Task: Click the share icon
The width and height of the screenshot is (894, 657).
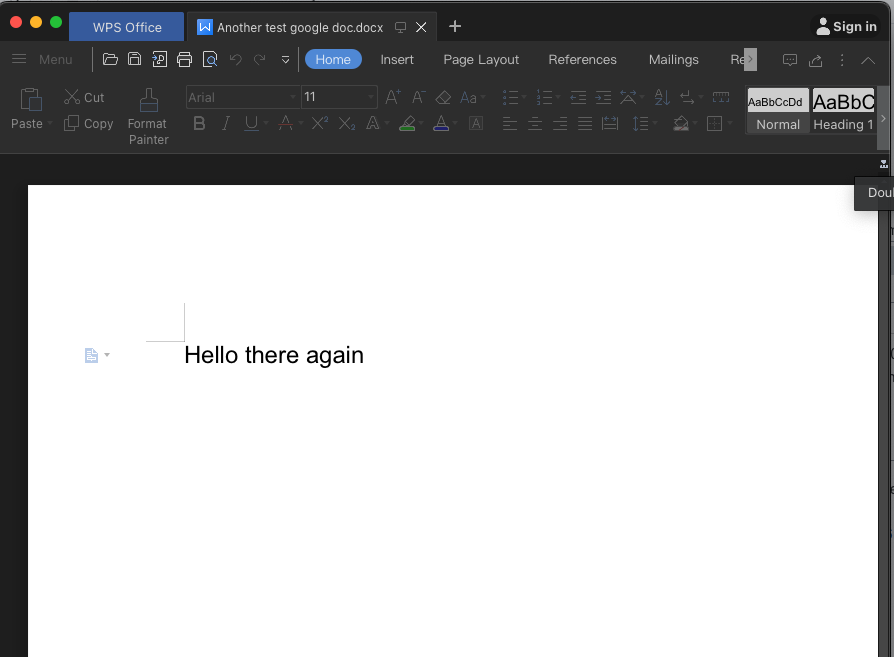Action: pos(815,59)
